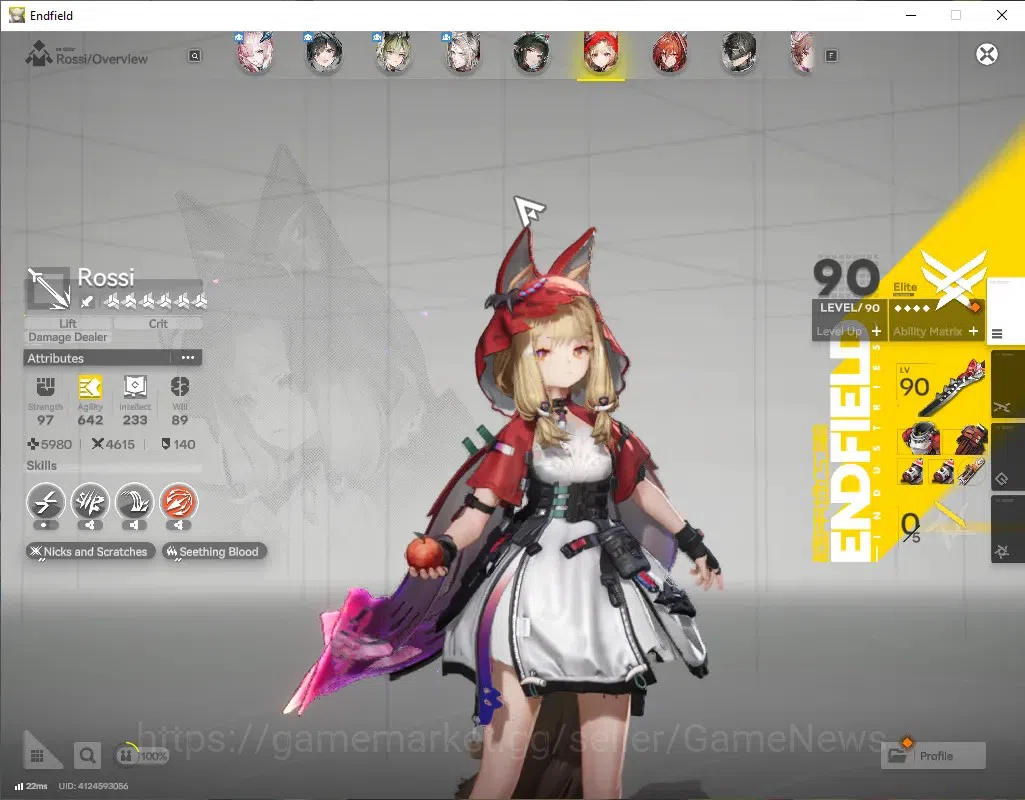Open the first red canister kit slot

911,471
